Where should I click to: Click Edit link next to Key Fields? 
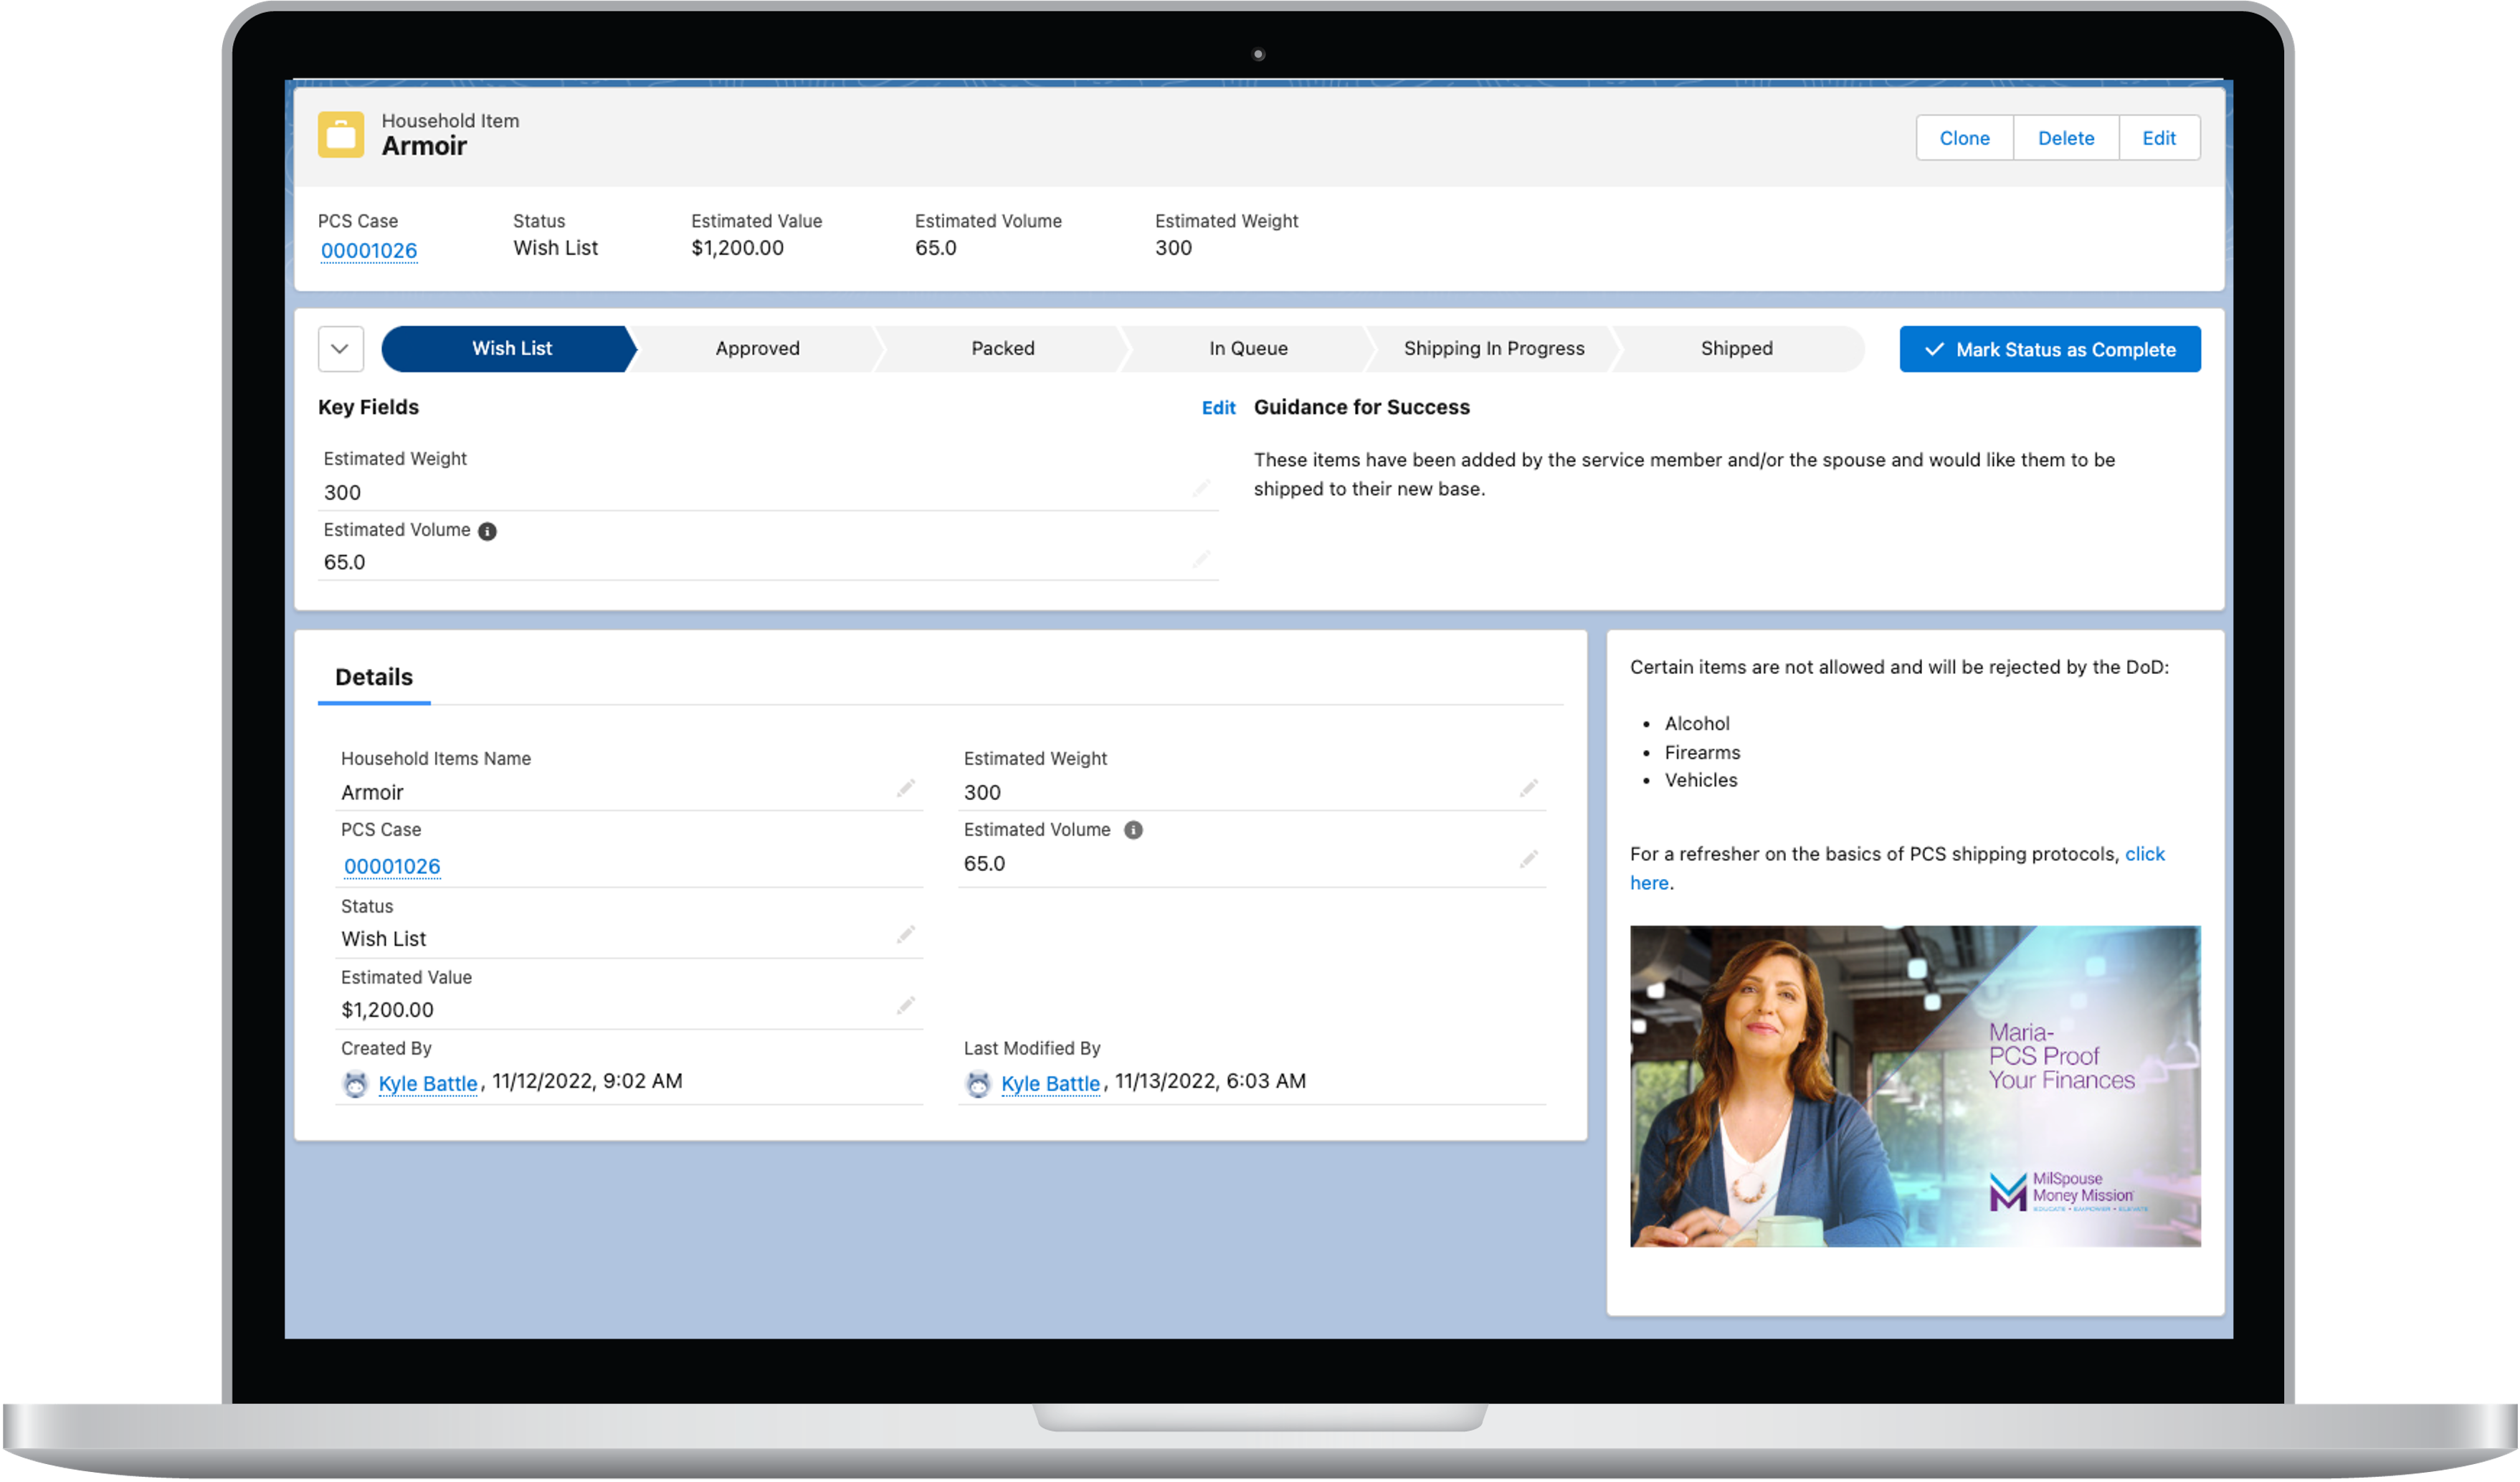coord(1218,408)
